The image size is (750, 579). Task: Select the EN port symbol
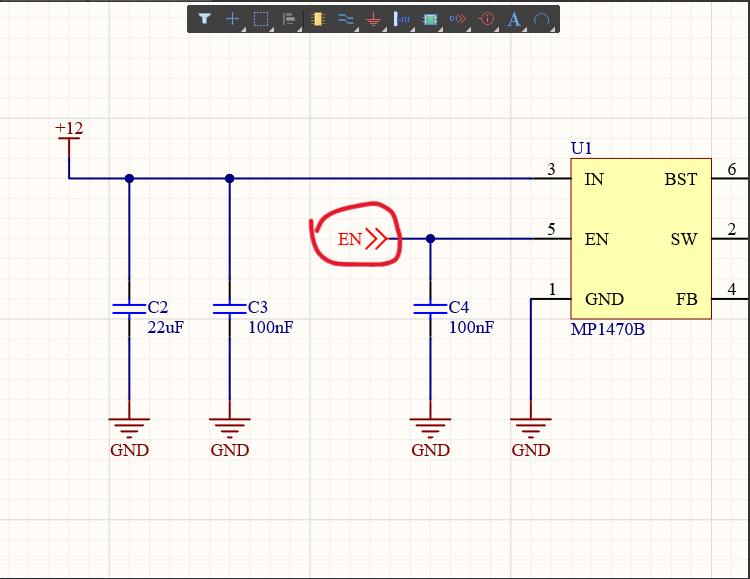(x=363, y=238)
